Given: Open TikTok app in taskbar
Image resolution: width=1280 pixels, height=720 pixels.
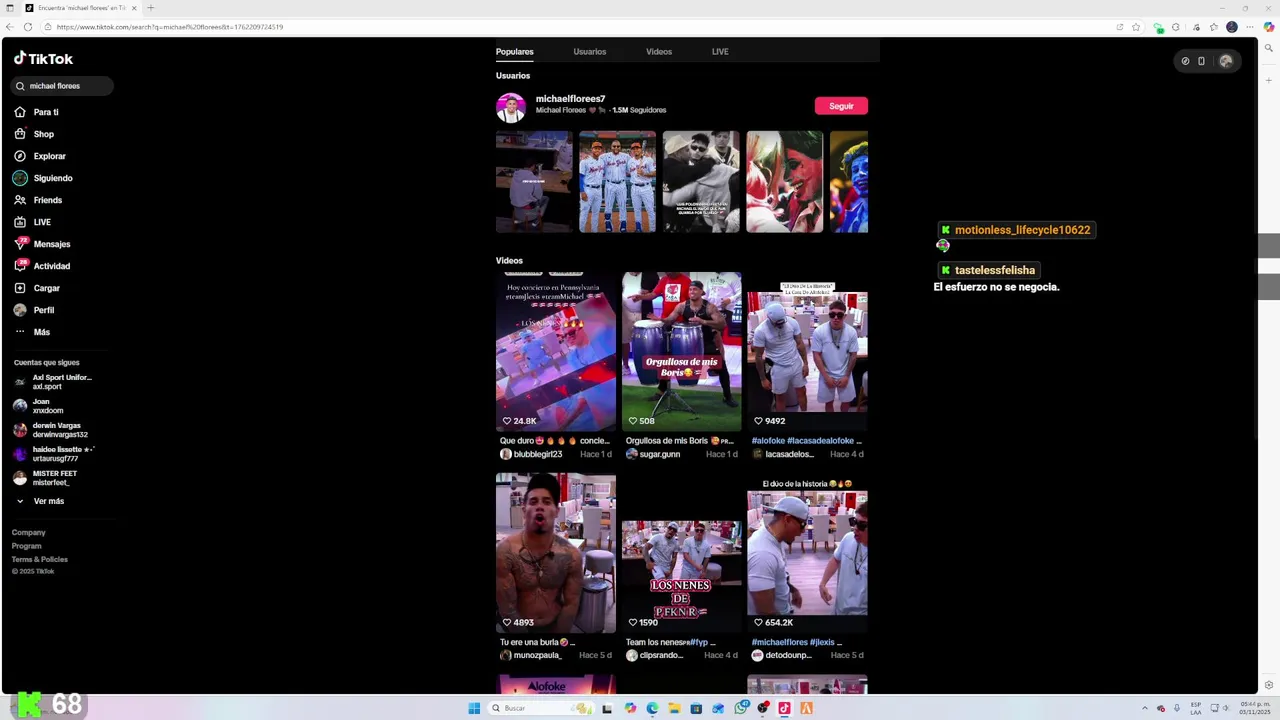Looking at the screenshot, I should coord(784,708).
